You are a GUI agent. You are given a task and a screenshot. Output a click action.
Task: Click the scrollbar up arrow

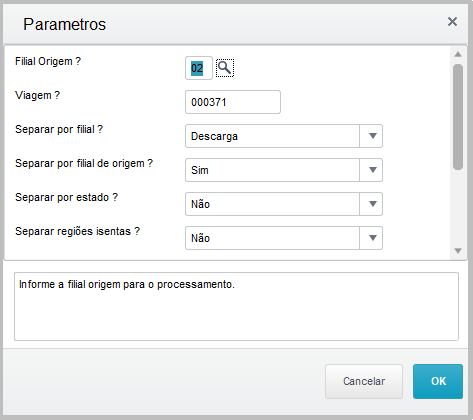458,54
